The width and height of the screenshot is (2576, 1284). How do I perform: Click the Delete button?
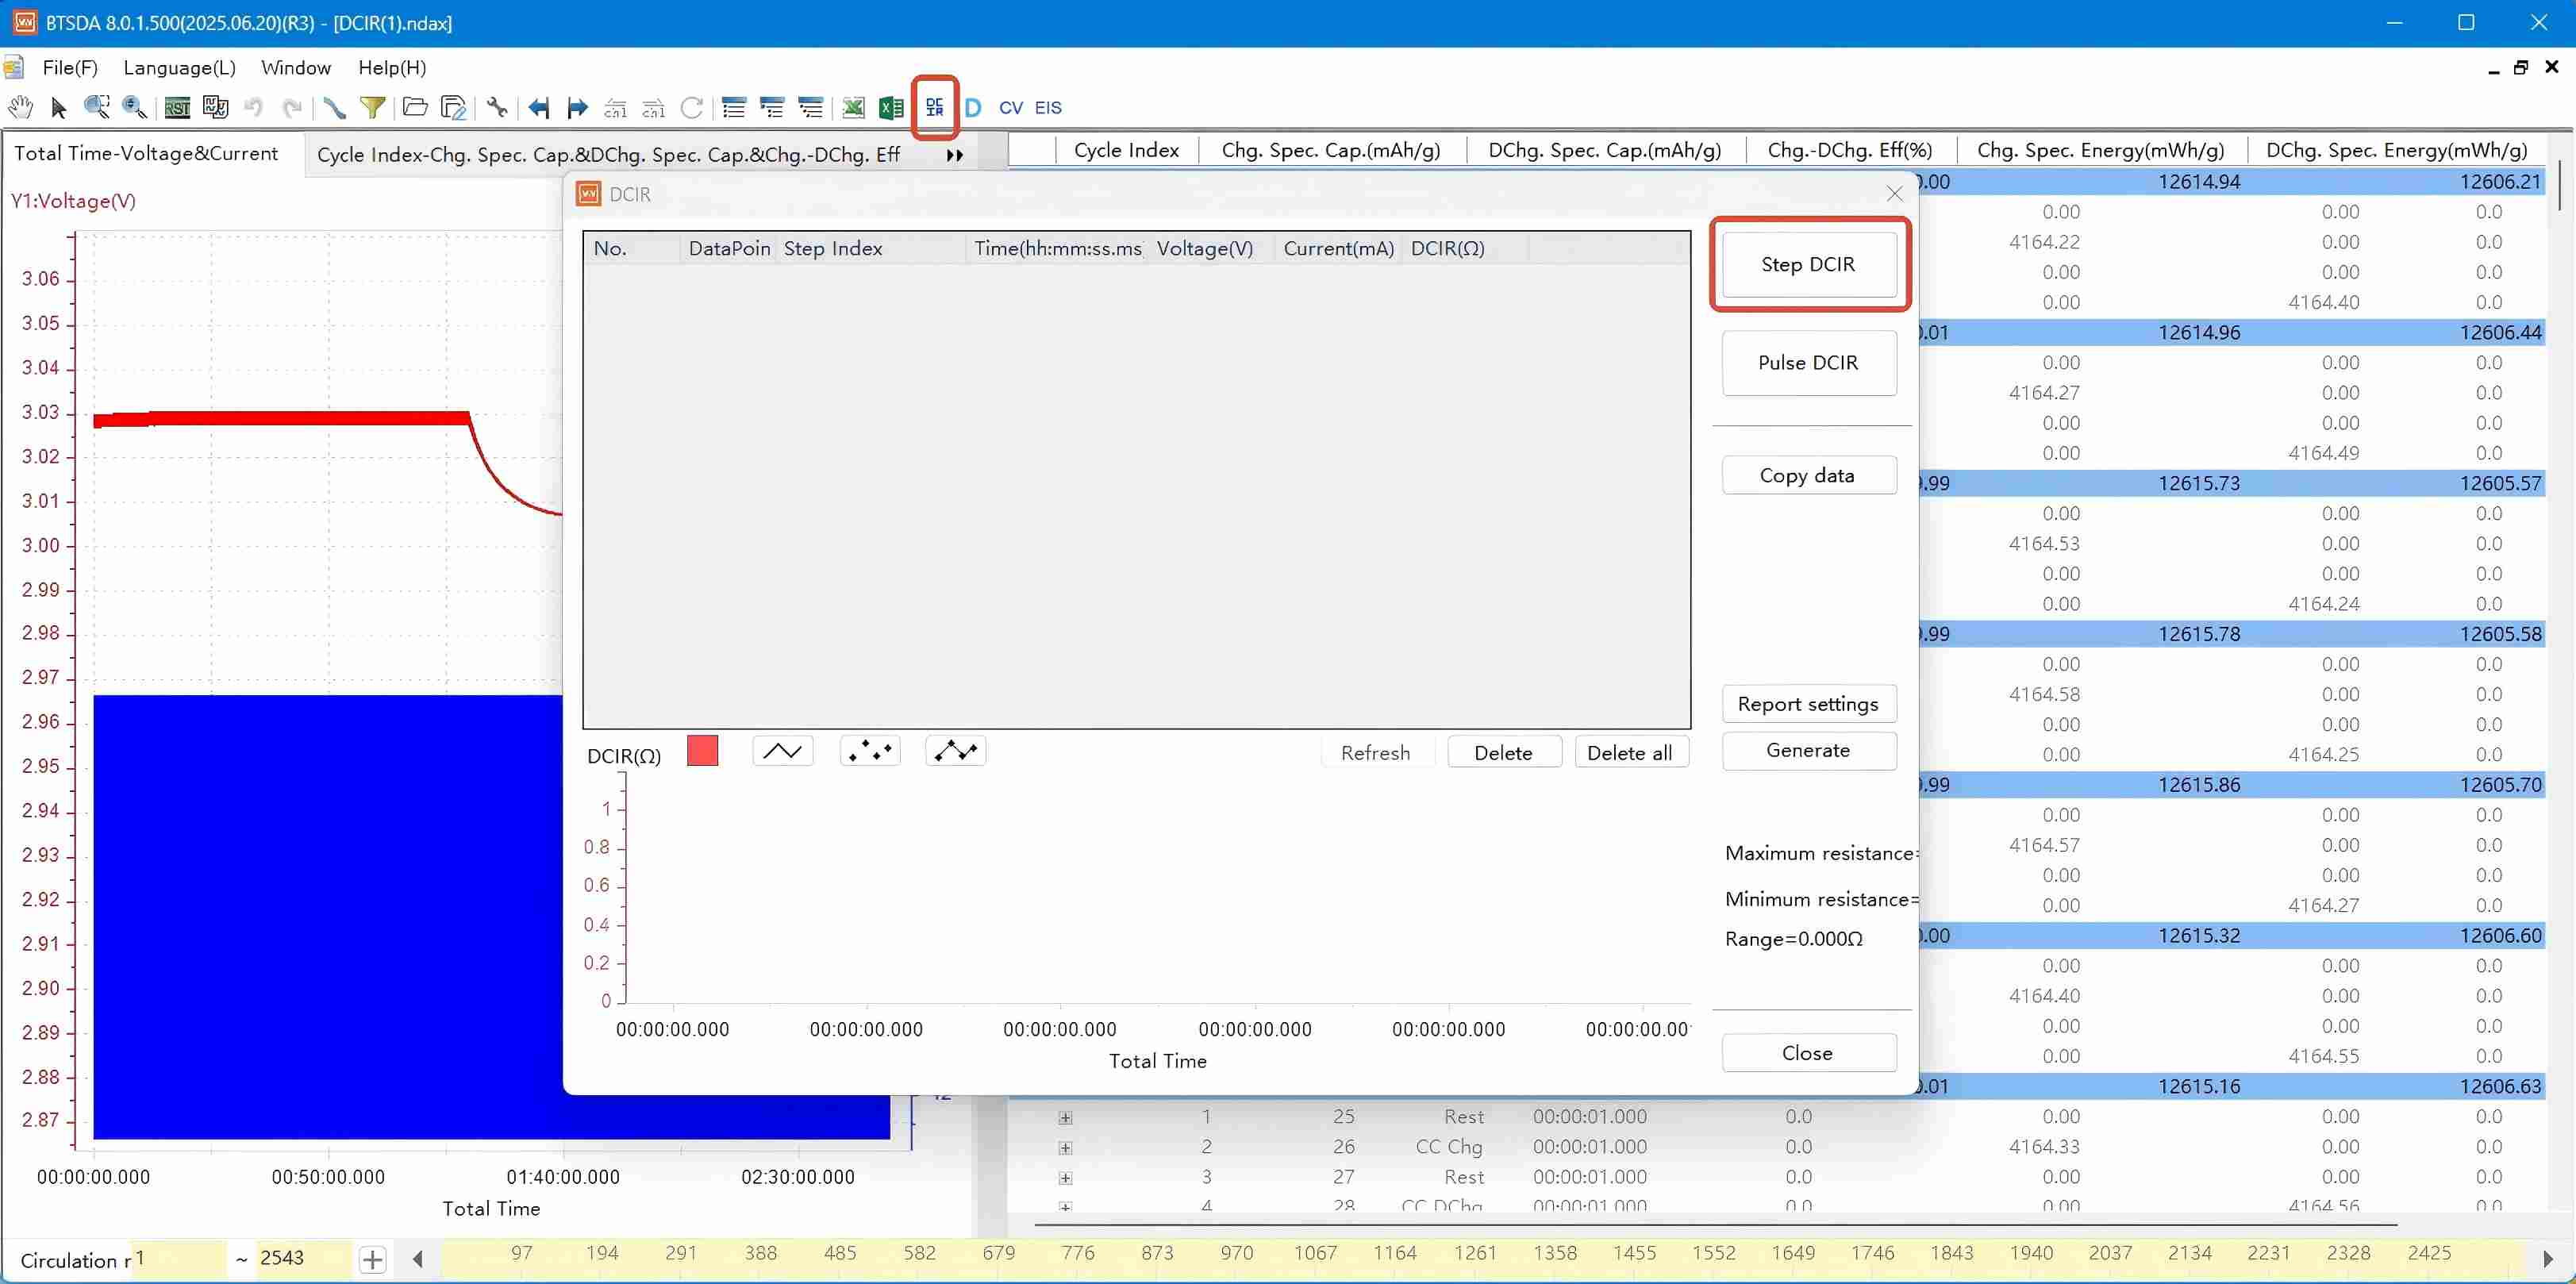pyautogui.click(x=1504, y=753)
